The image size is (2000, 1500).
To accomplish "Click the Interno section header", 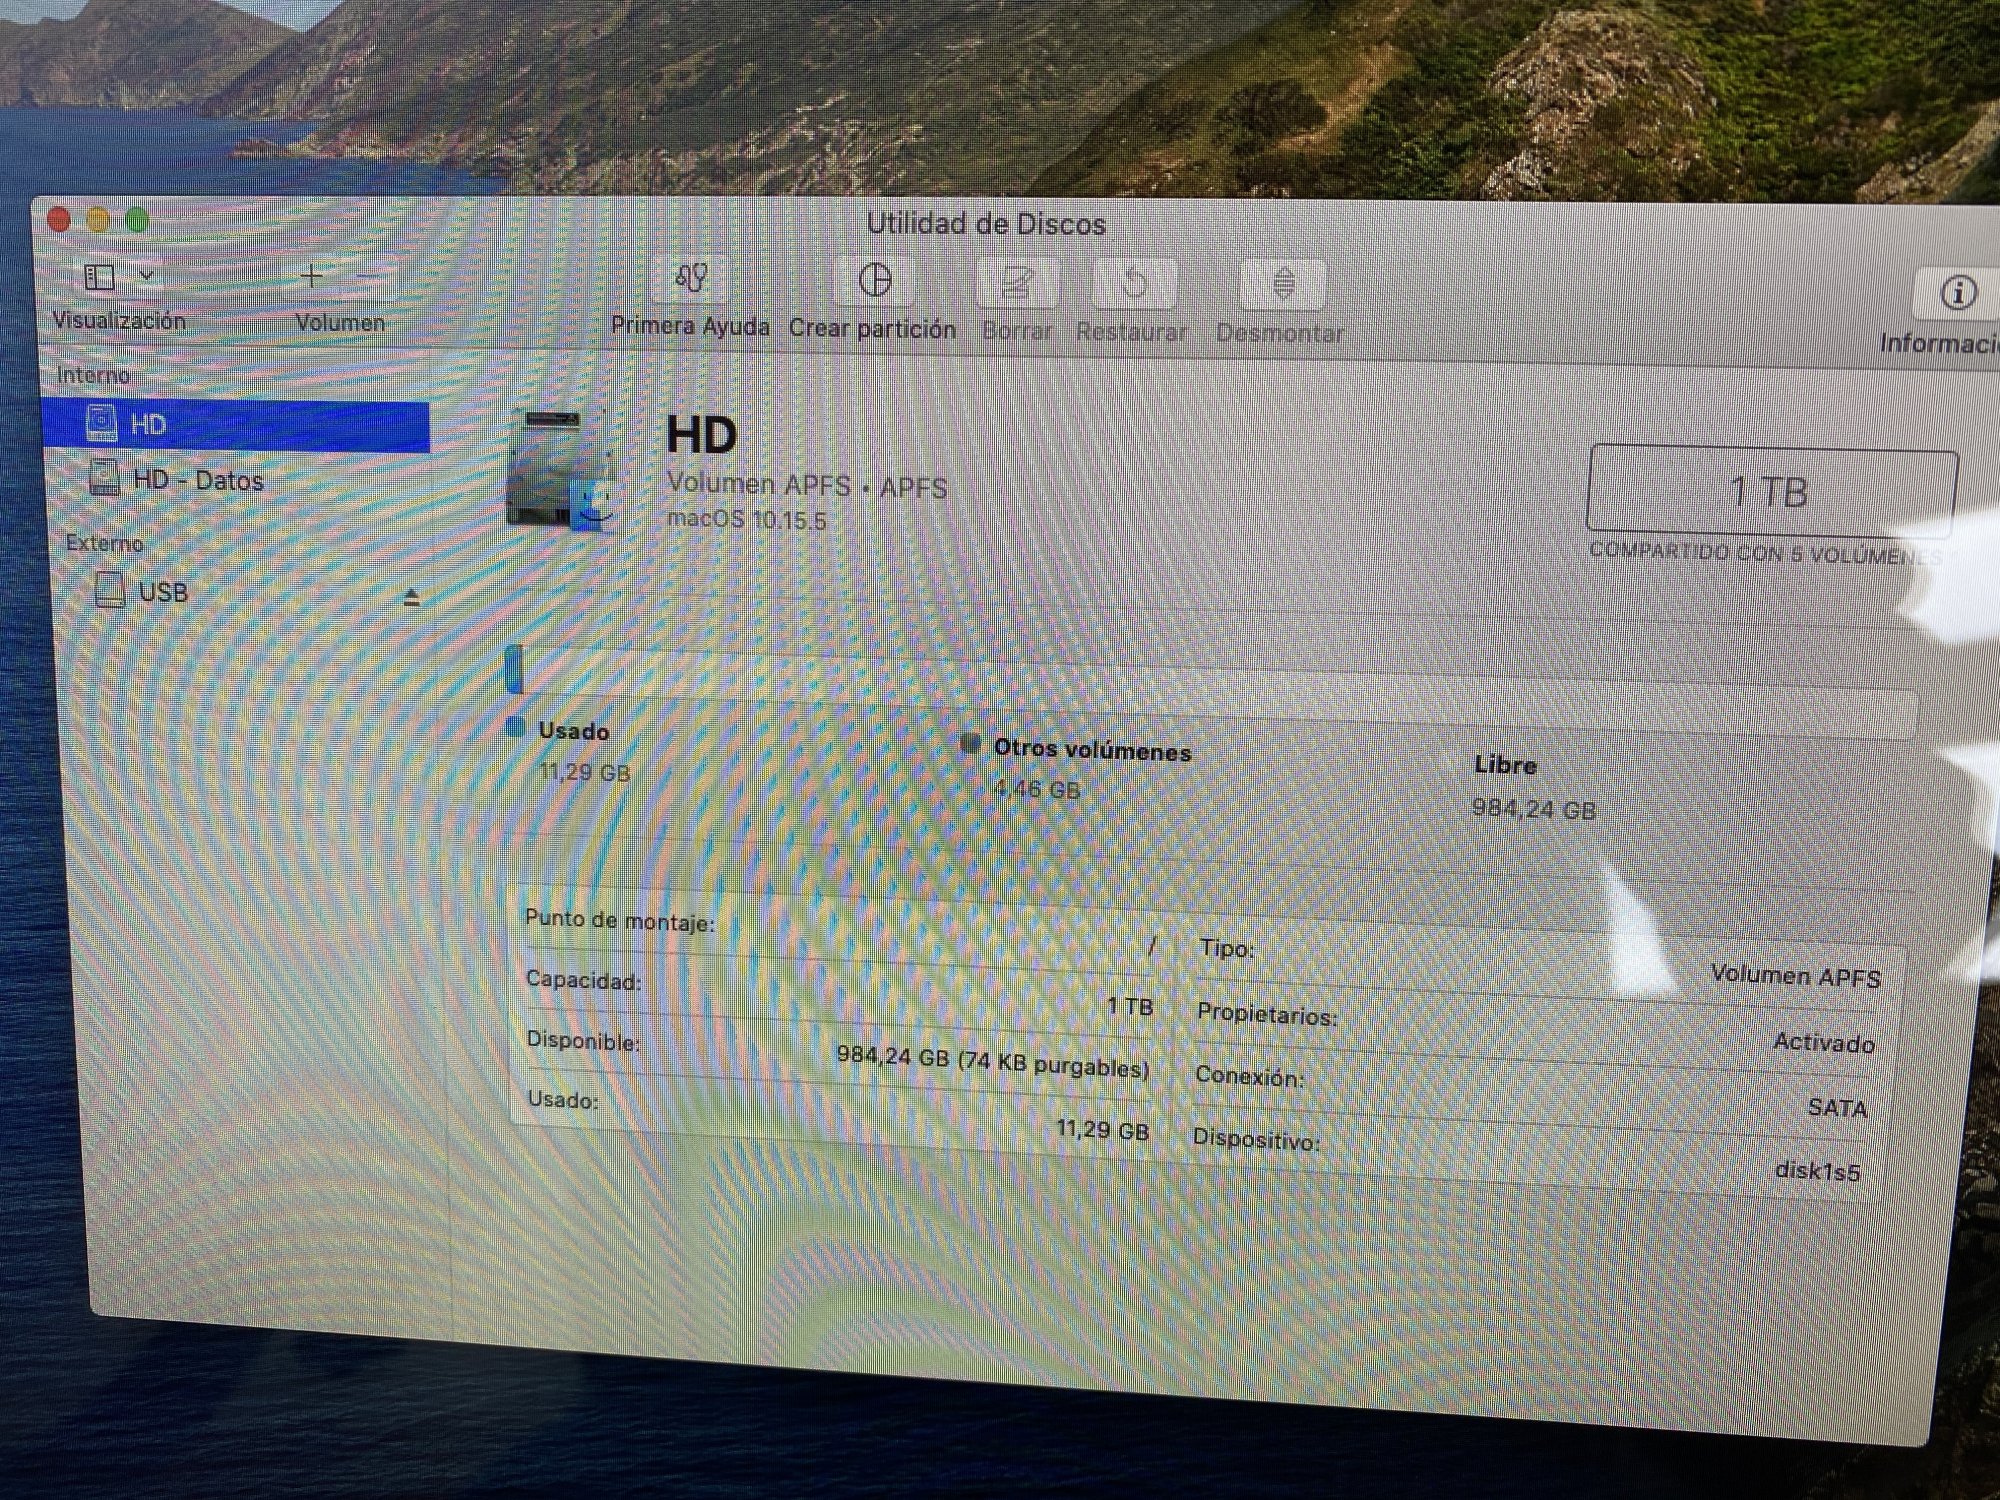I will 93,375.
